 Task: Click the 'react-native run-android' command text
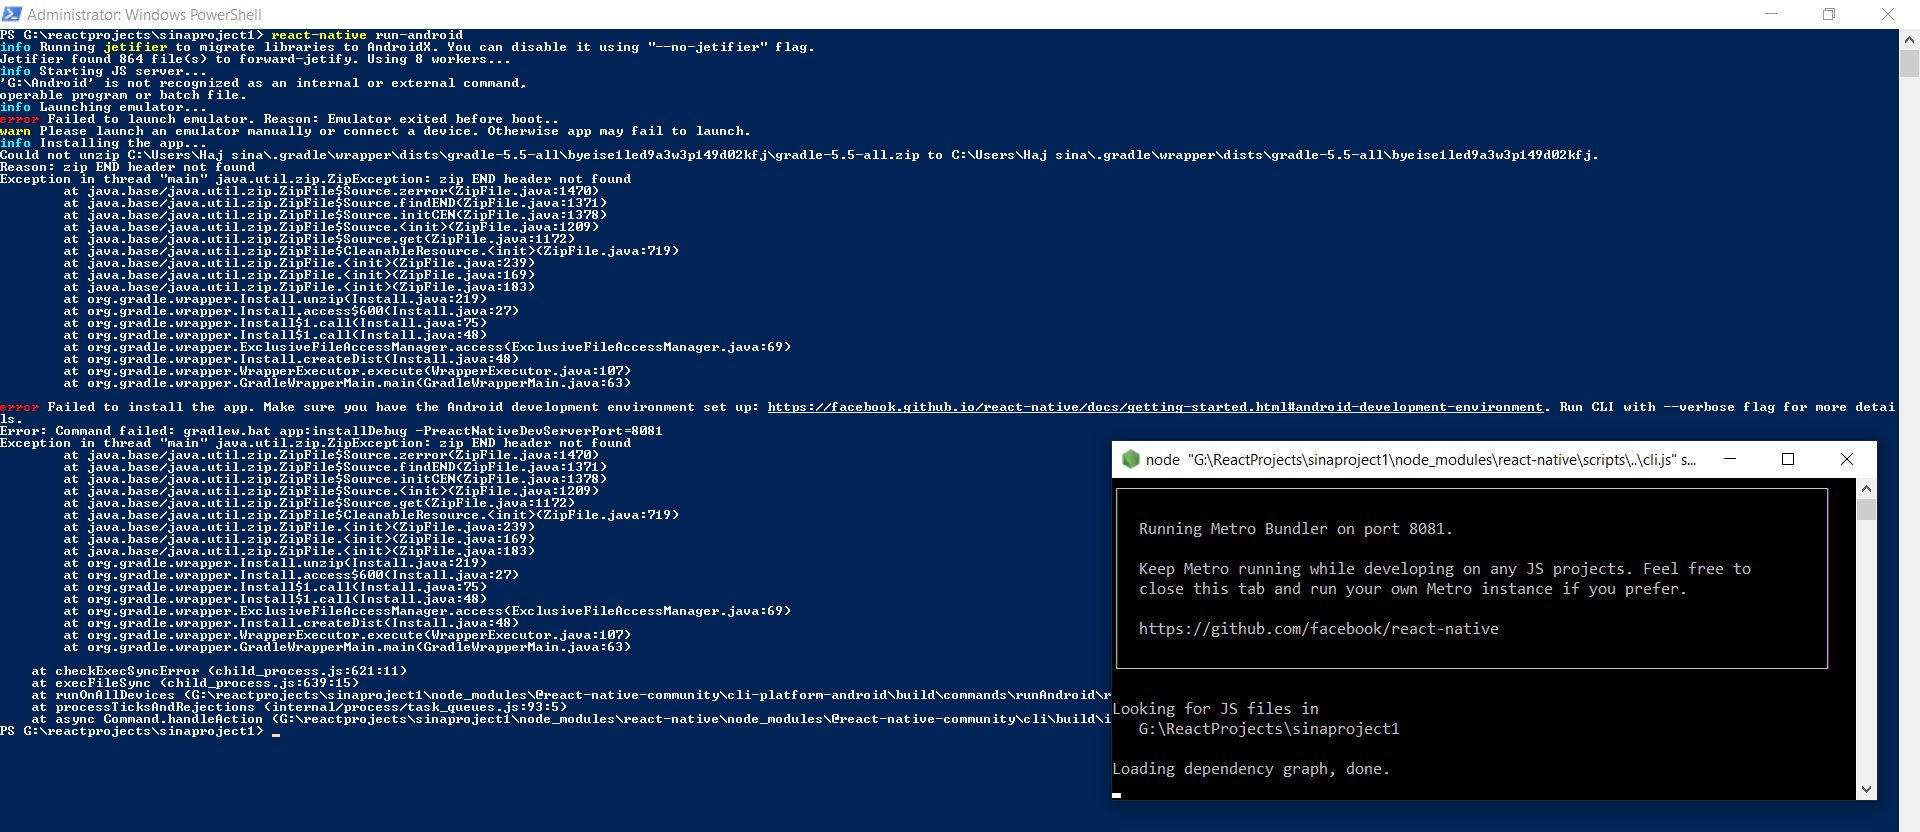click(367, 35)
